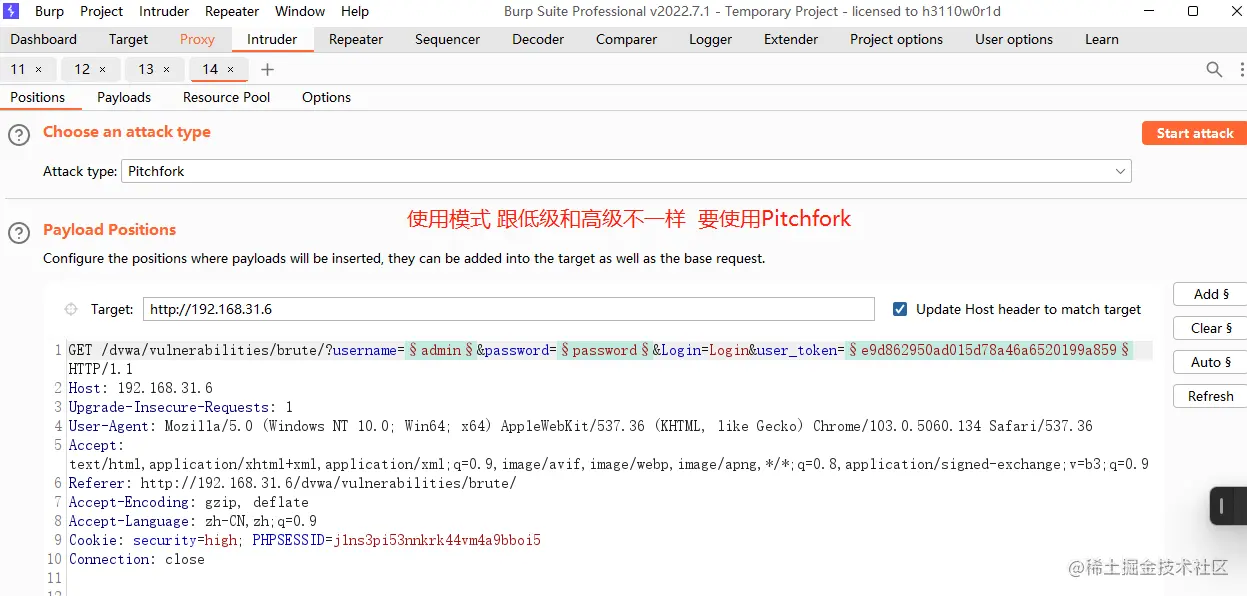Screen dimensions: 1247x596
Task: Switch to the Comparer tab
Action: coord(626,39)
